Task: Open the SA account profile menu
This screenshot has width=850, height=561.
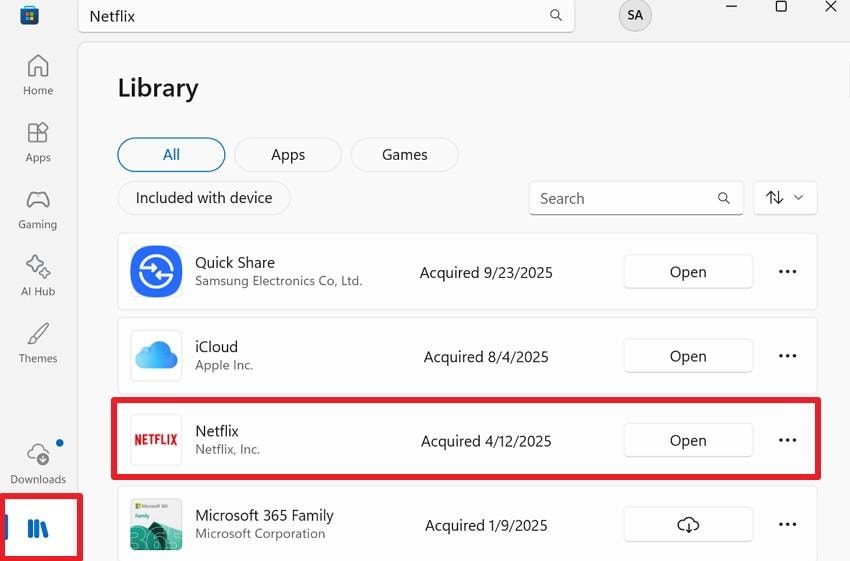Action: [x=635, y=15]
